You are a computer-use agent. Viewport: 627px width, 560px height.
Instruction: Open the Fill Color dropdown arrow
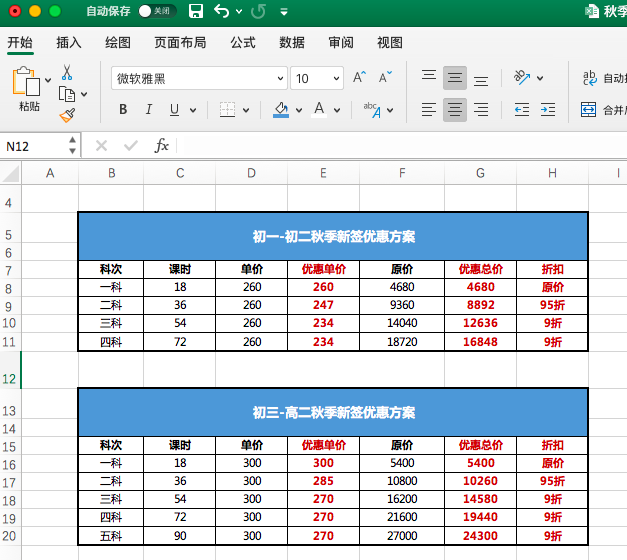click(299, 110)
